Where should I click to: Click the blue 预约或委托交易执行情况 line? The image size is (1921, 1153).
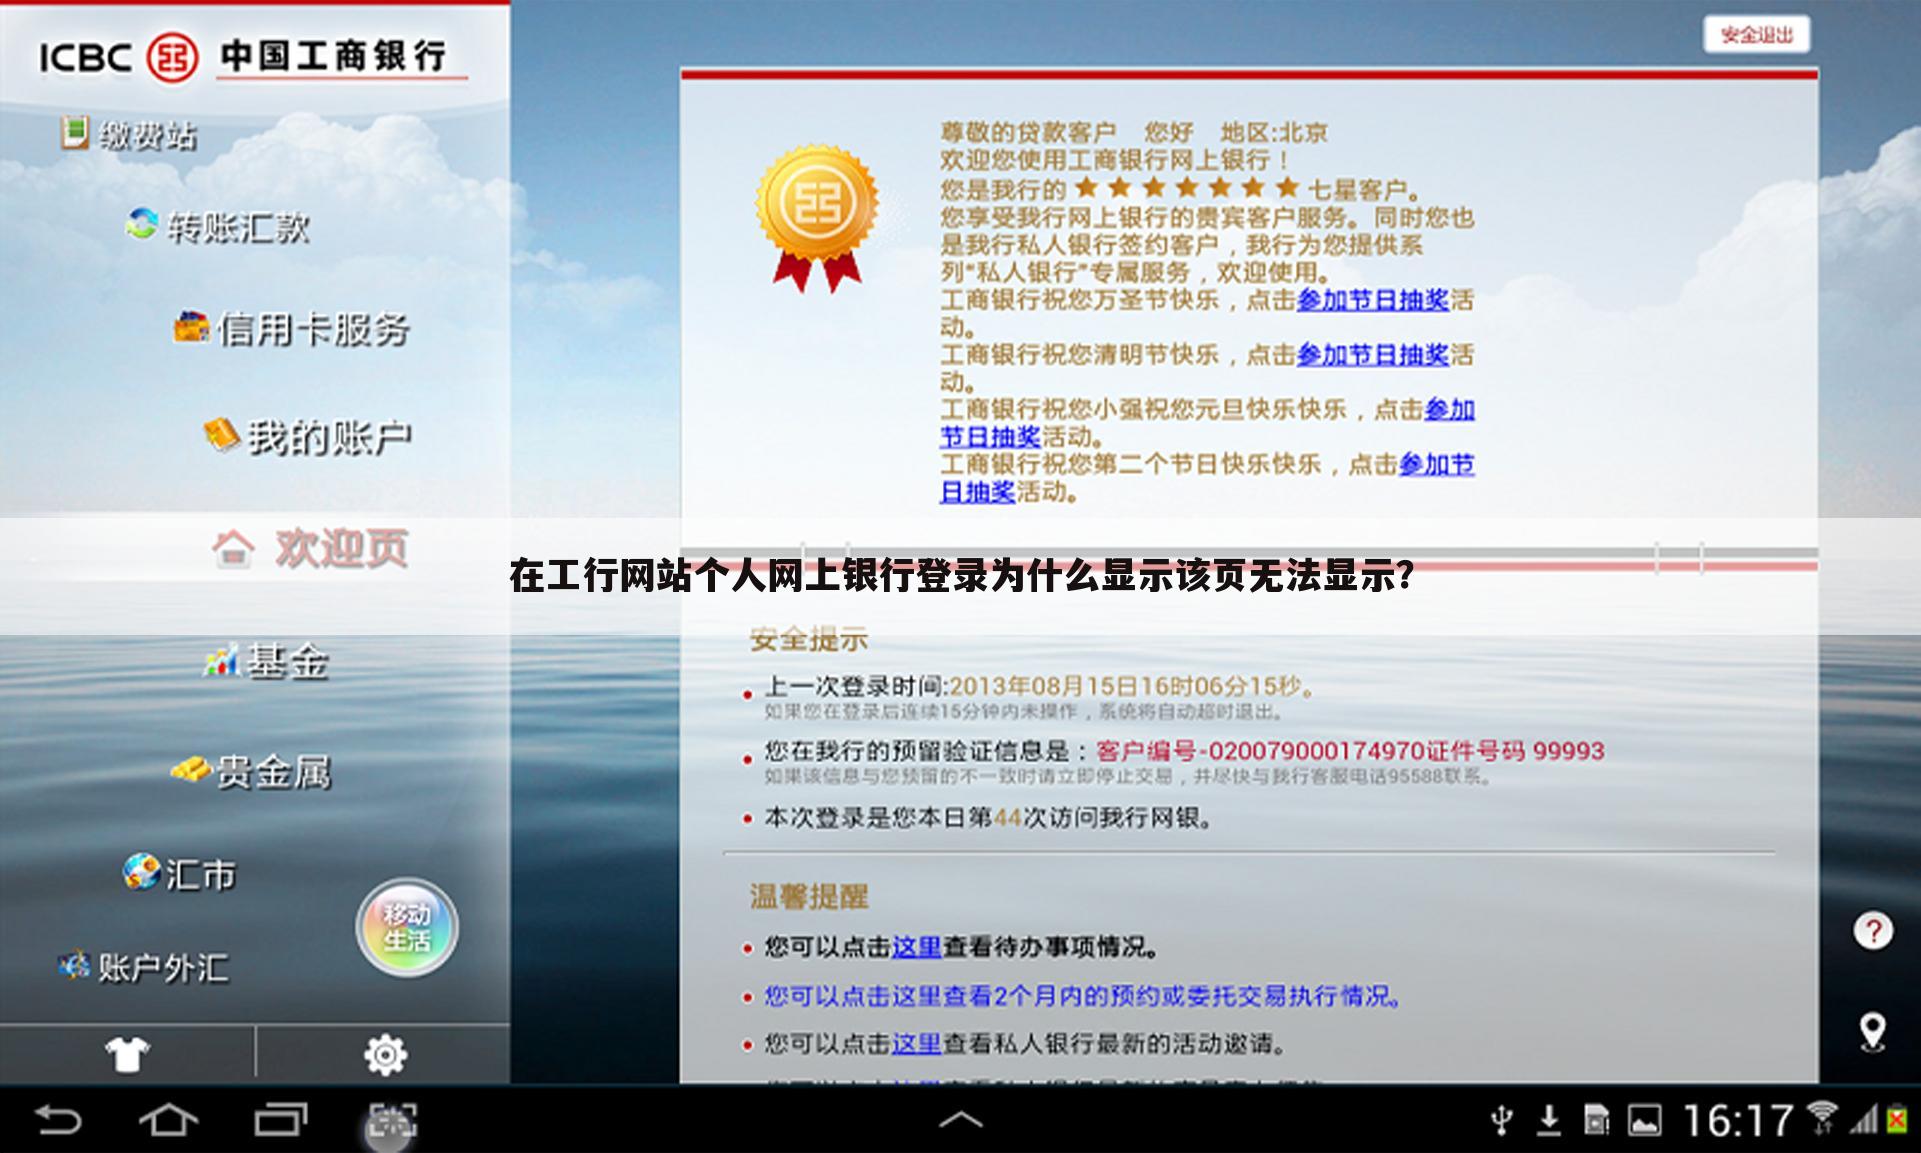[x=1083, y=996]
